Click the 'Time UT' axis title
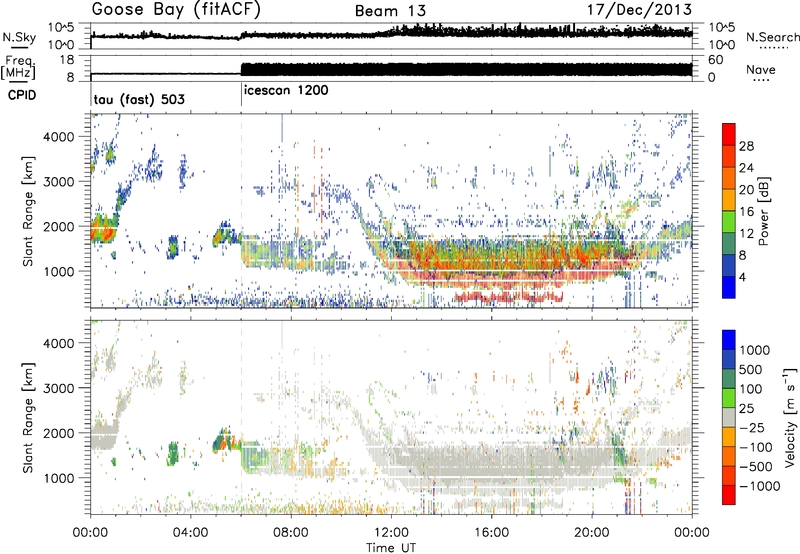This screenshot has width=800, height=554. pos(391,548)
